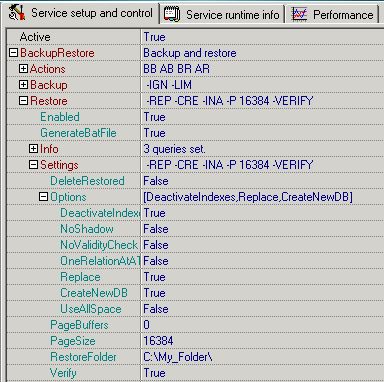384x382 pixels.
Task: Select the NoValidityCheck property label
Action: tap(99, 245)
